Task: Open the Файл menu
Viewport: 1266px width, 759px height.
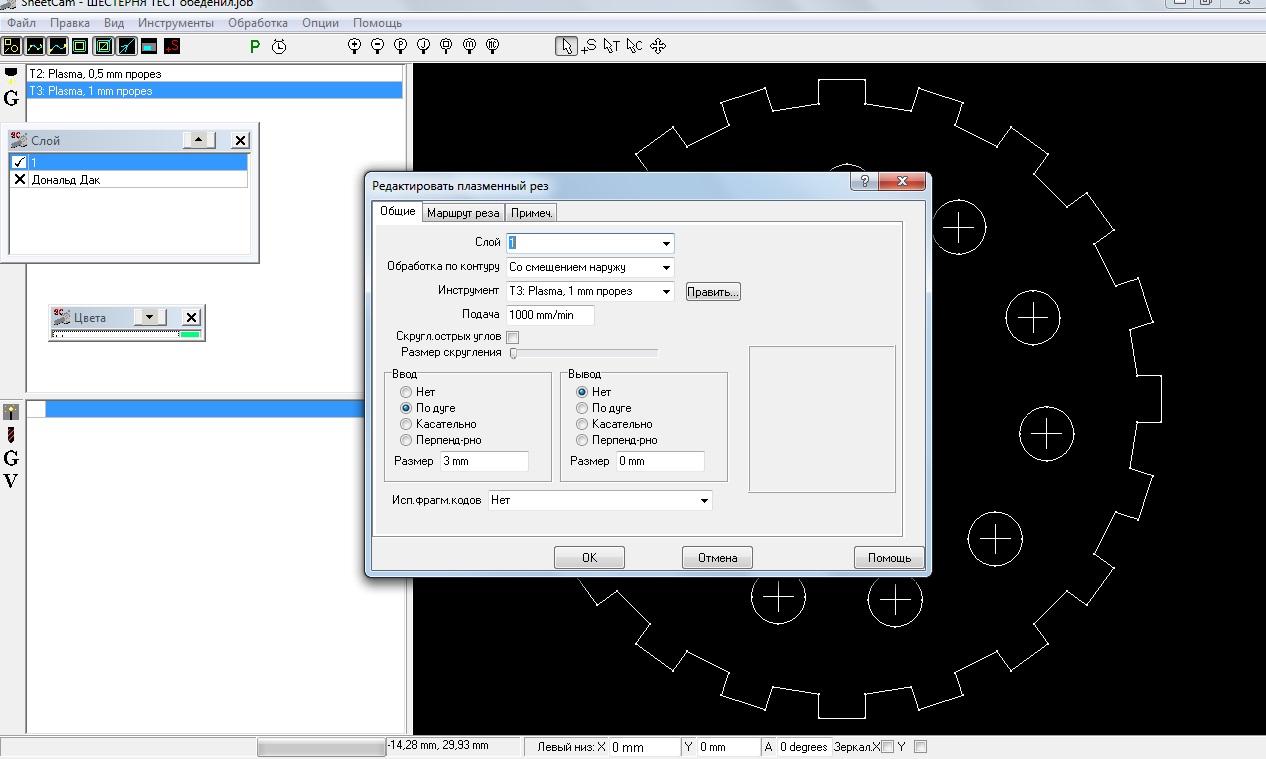Action: 21,22
